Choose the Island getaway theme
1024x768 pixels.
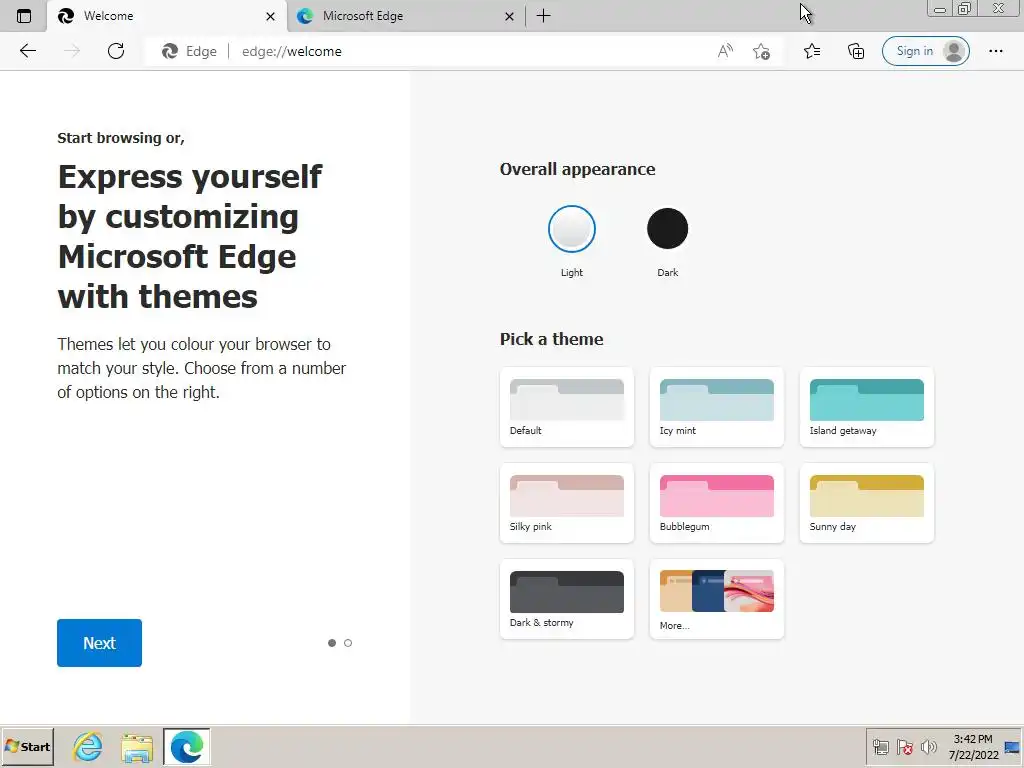(x=867, y=407)
